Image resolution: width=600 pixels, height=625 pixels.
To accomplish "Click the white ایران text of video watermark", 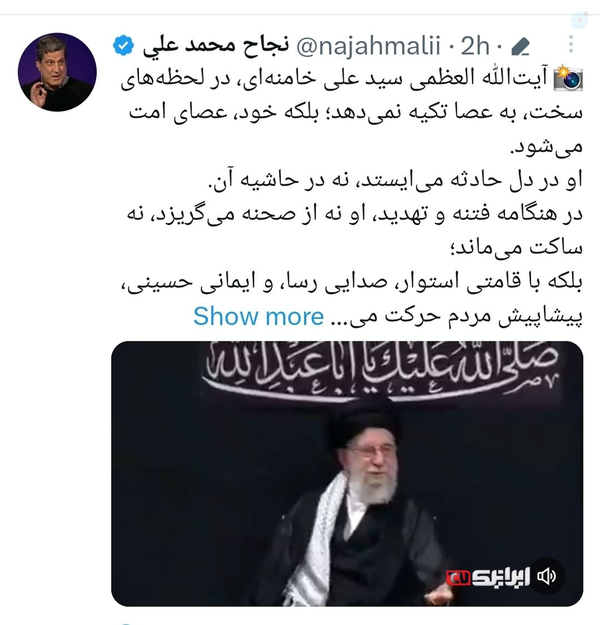I will [x=501, y=577].
